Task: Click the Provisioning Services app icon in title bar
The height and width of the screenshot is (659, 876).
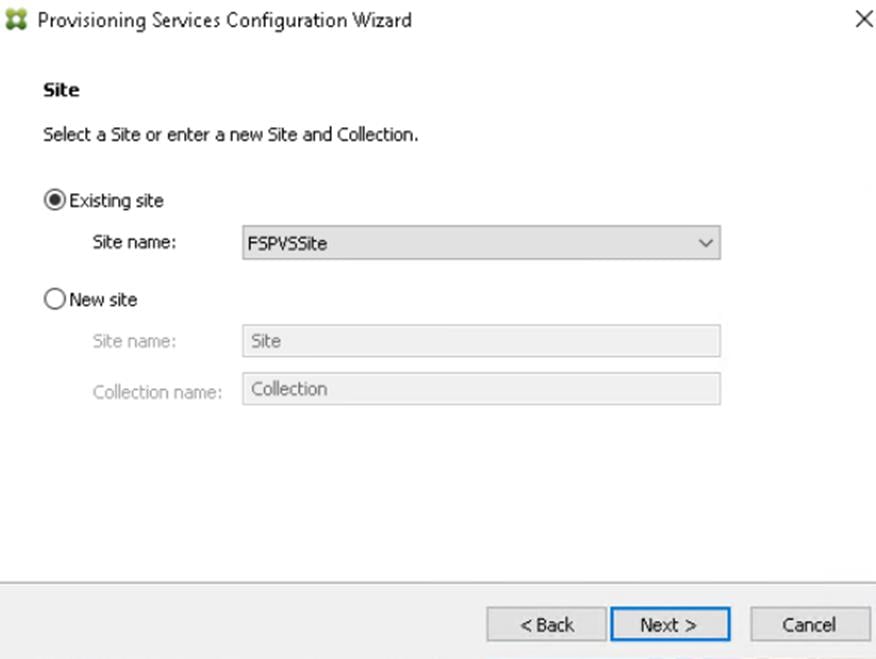Action: tap(16, 20)
